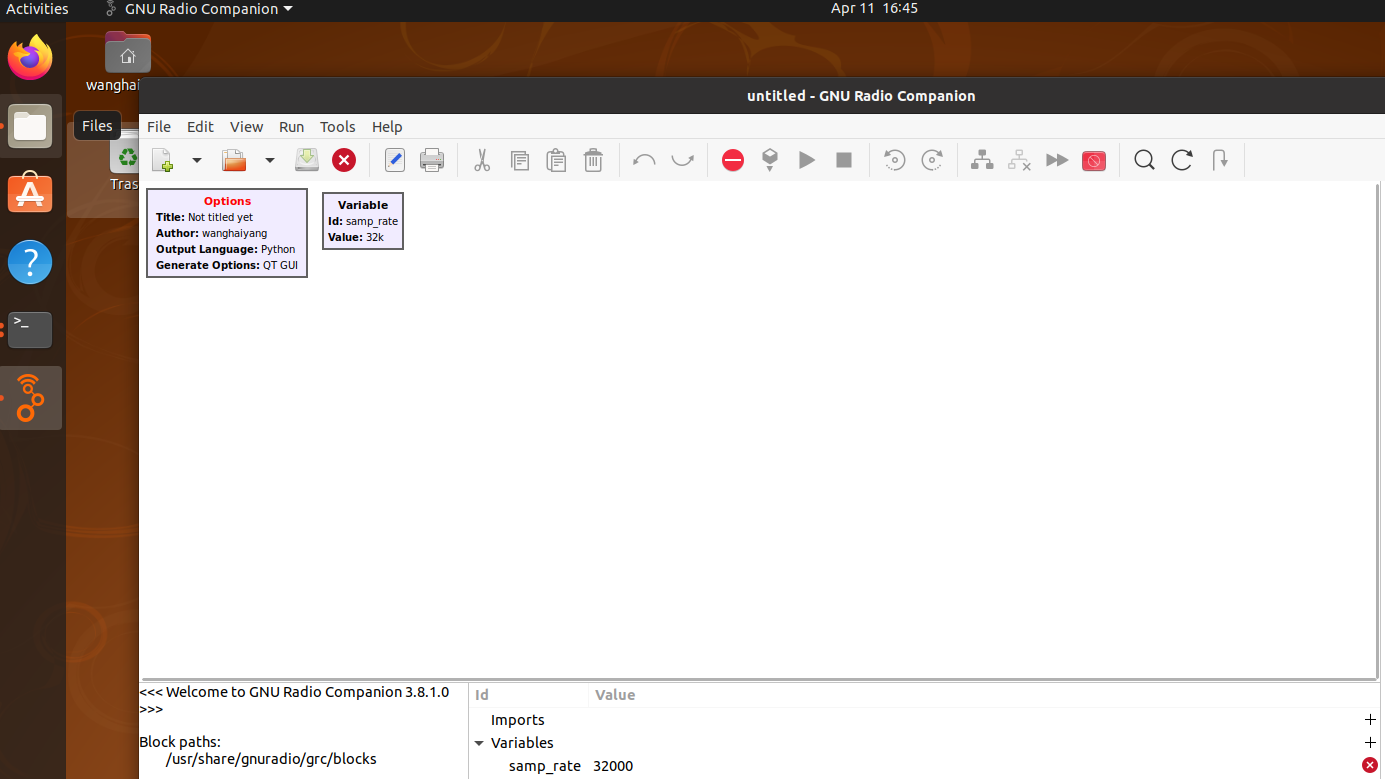1385x779 pixels.
Task: Open an existing flowgraph file
Action: (x=233, y=160)
